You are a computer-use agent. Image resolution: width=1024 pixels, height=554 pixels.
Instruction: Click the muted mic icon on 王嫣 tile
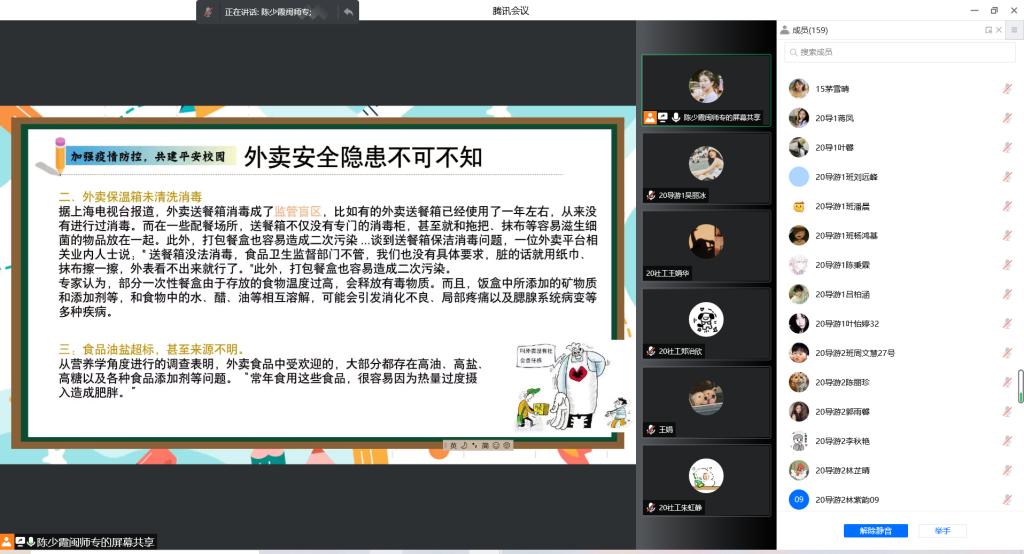651,429
